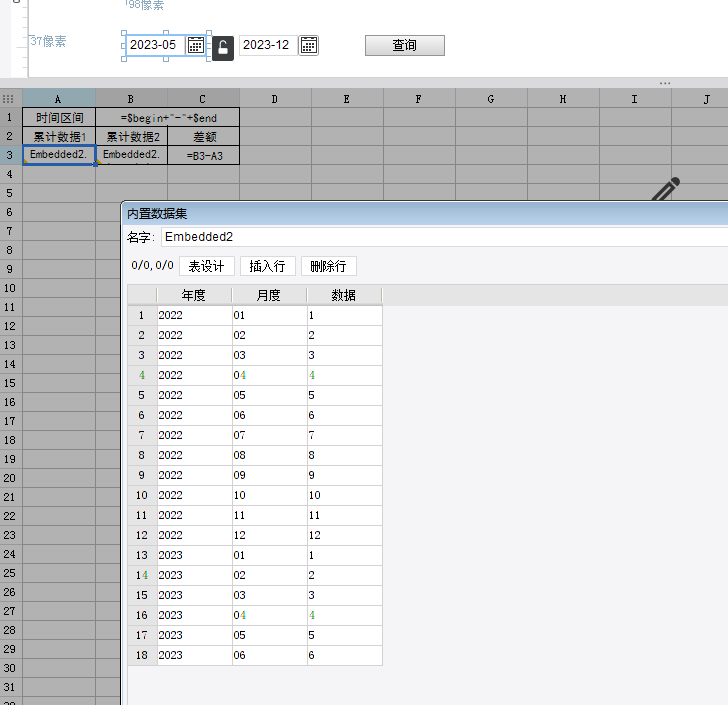
Task: Select row 4 header in spreadsheet
Action: click(10, 174)
